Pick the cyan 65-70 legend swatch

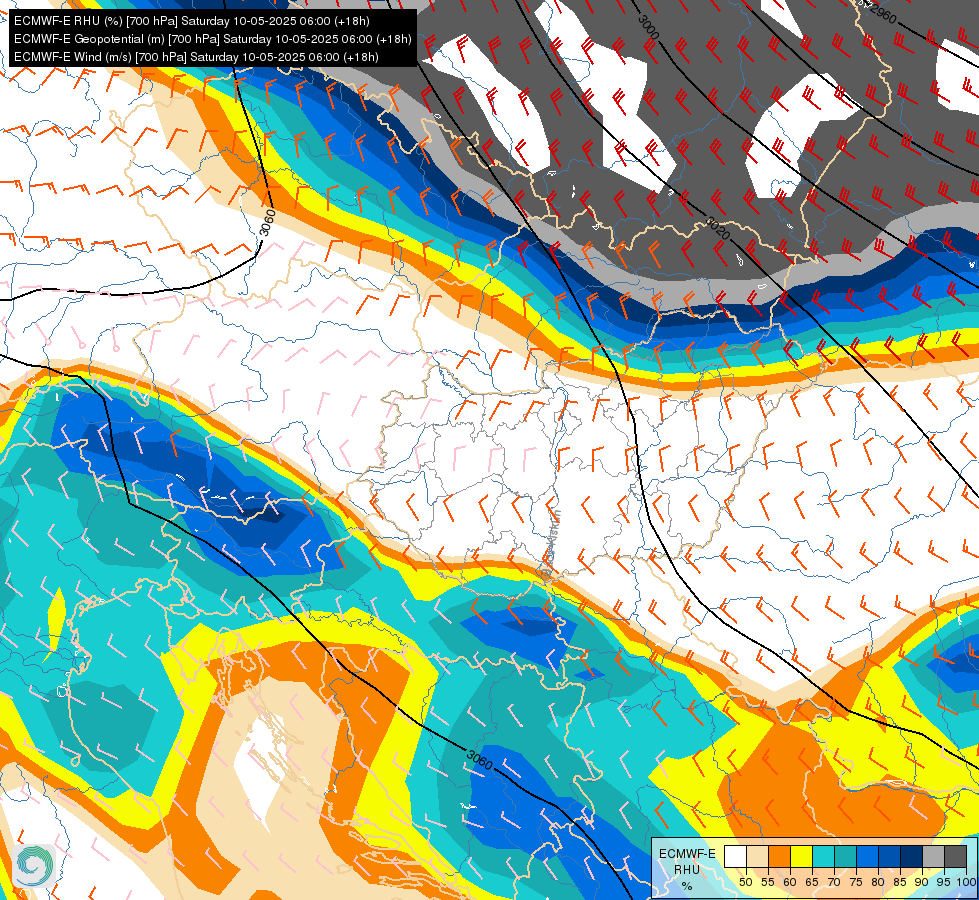coord(823,856)
